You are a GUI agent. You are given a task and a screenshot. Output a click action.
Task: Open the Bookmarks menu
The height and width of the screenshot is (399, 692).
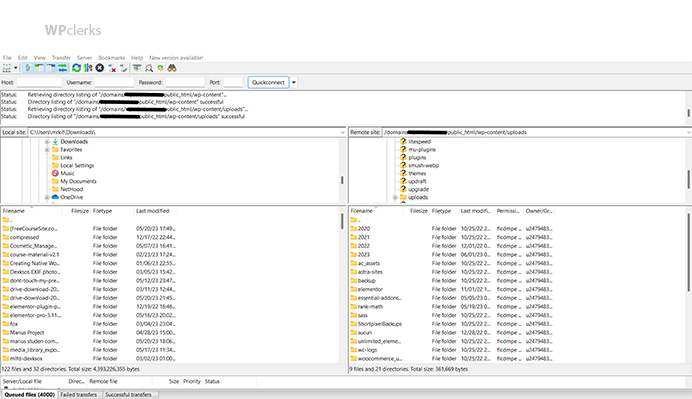coord(112,58)
